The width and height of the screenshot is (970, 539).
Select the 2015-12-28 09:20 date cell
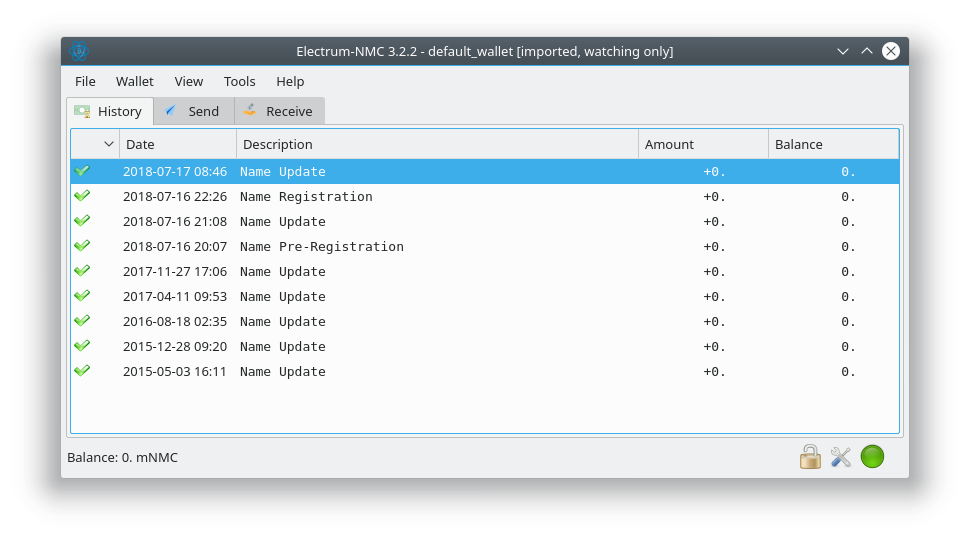(x=175, y=347)
